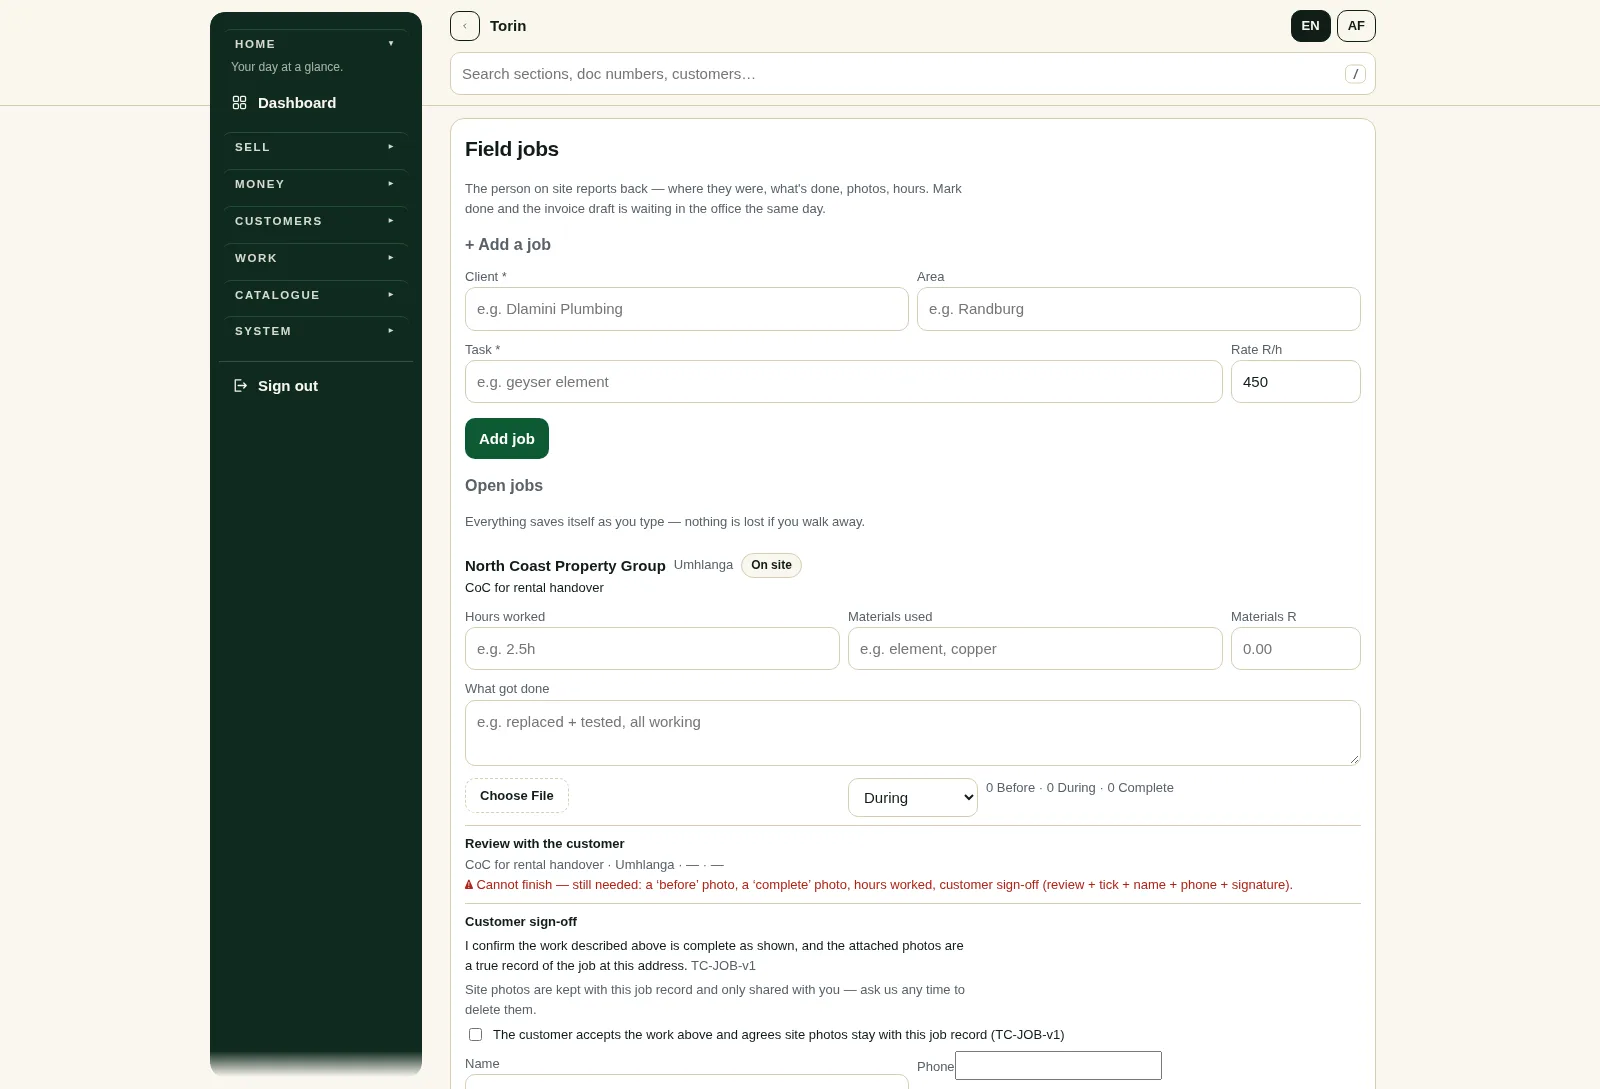Tick the customer accepts work checkbox
The image size is (1600, 1089).
[476, 1035]
